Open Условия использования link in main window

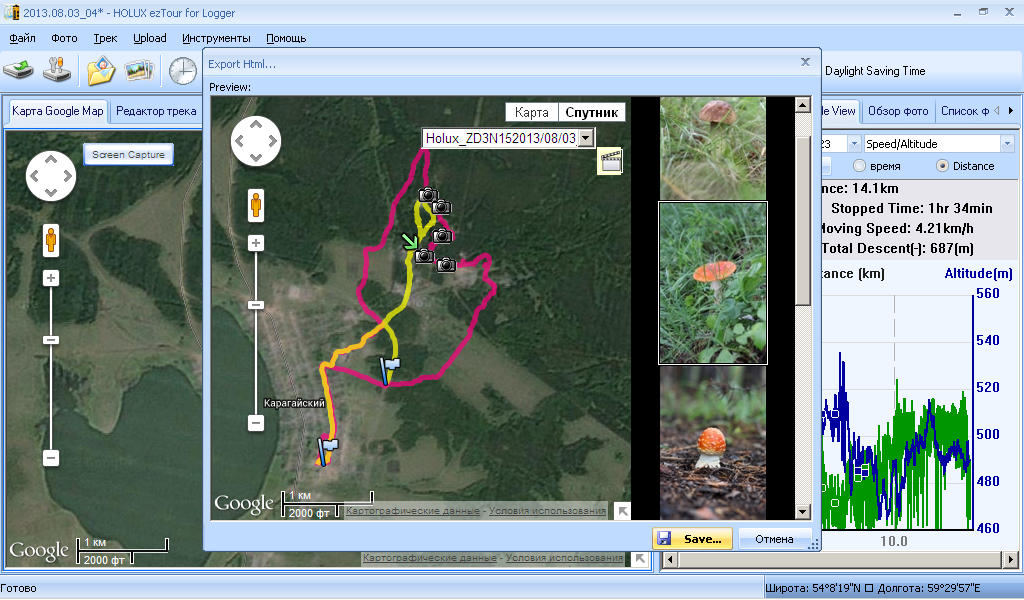click(x=564, y=558)
